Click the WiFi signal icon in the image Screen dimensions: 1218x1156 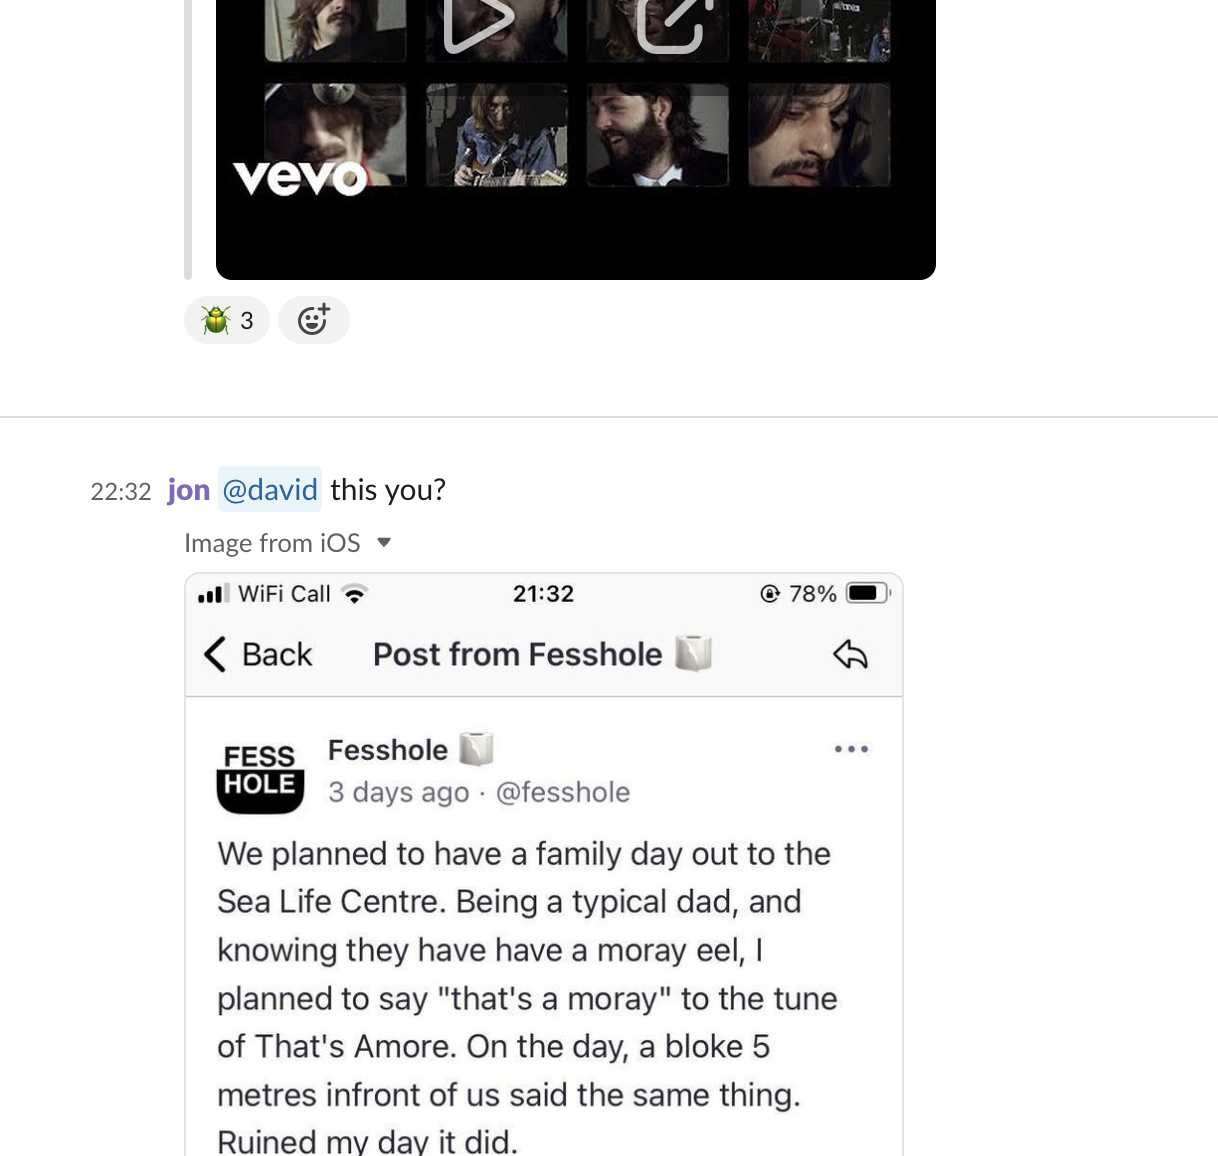tap(354, 593)
